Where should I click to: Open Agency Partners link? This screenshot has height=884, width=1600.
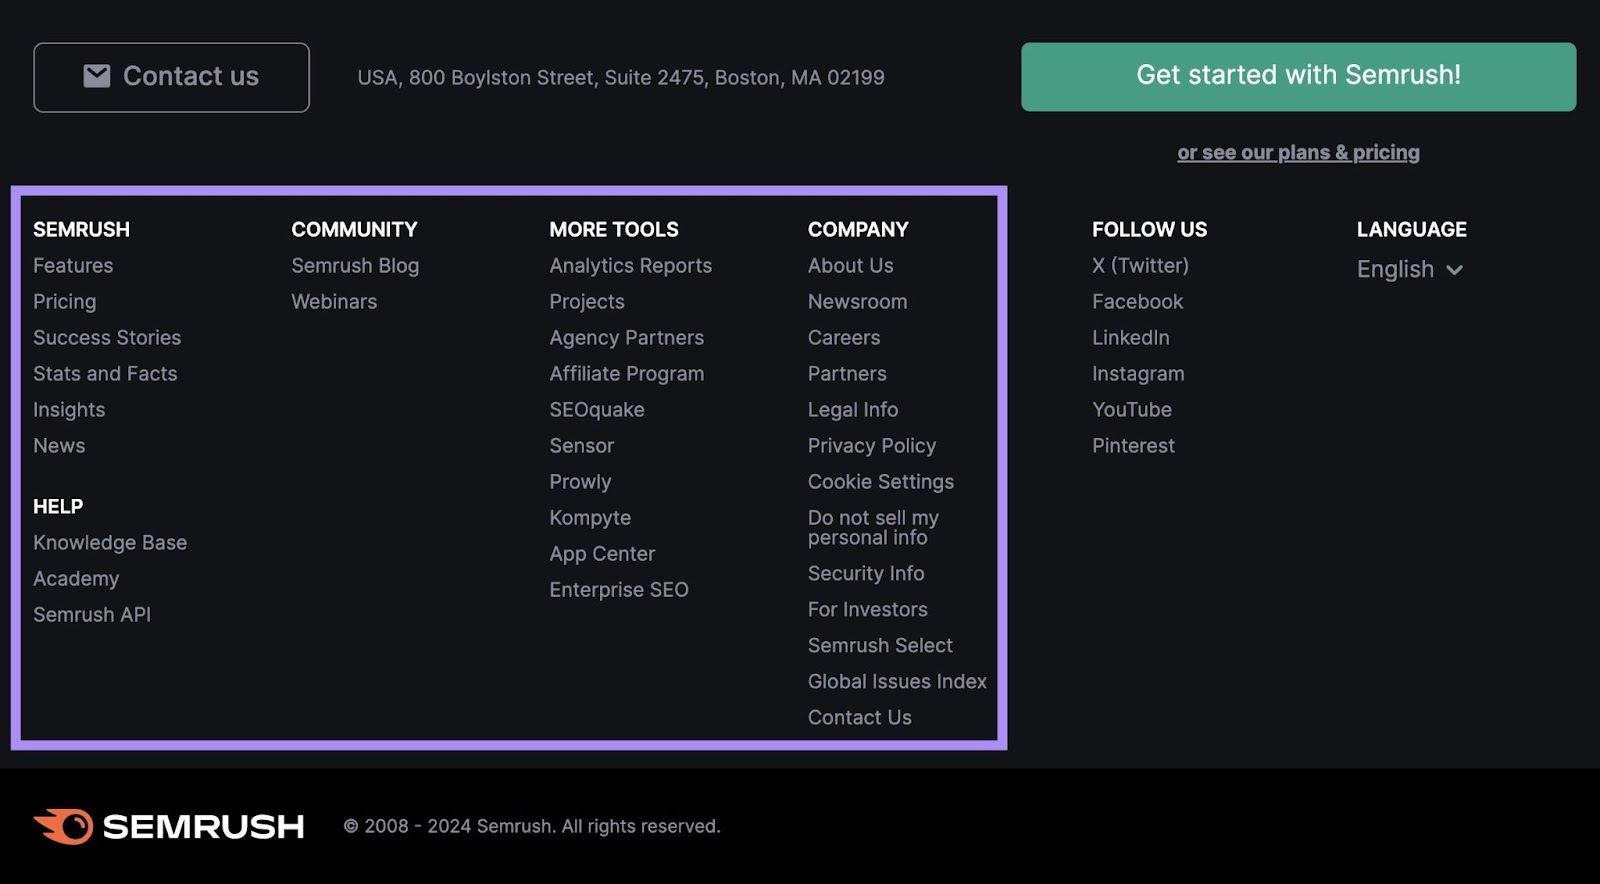[626, 337]
